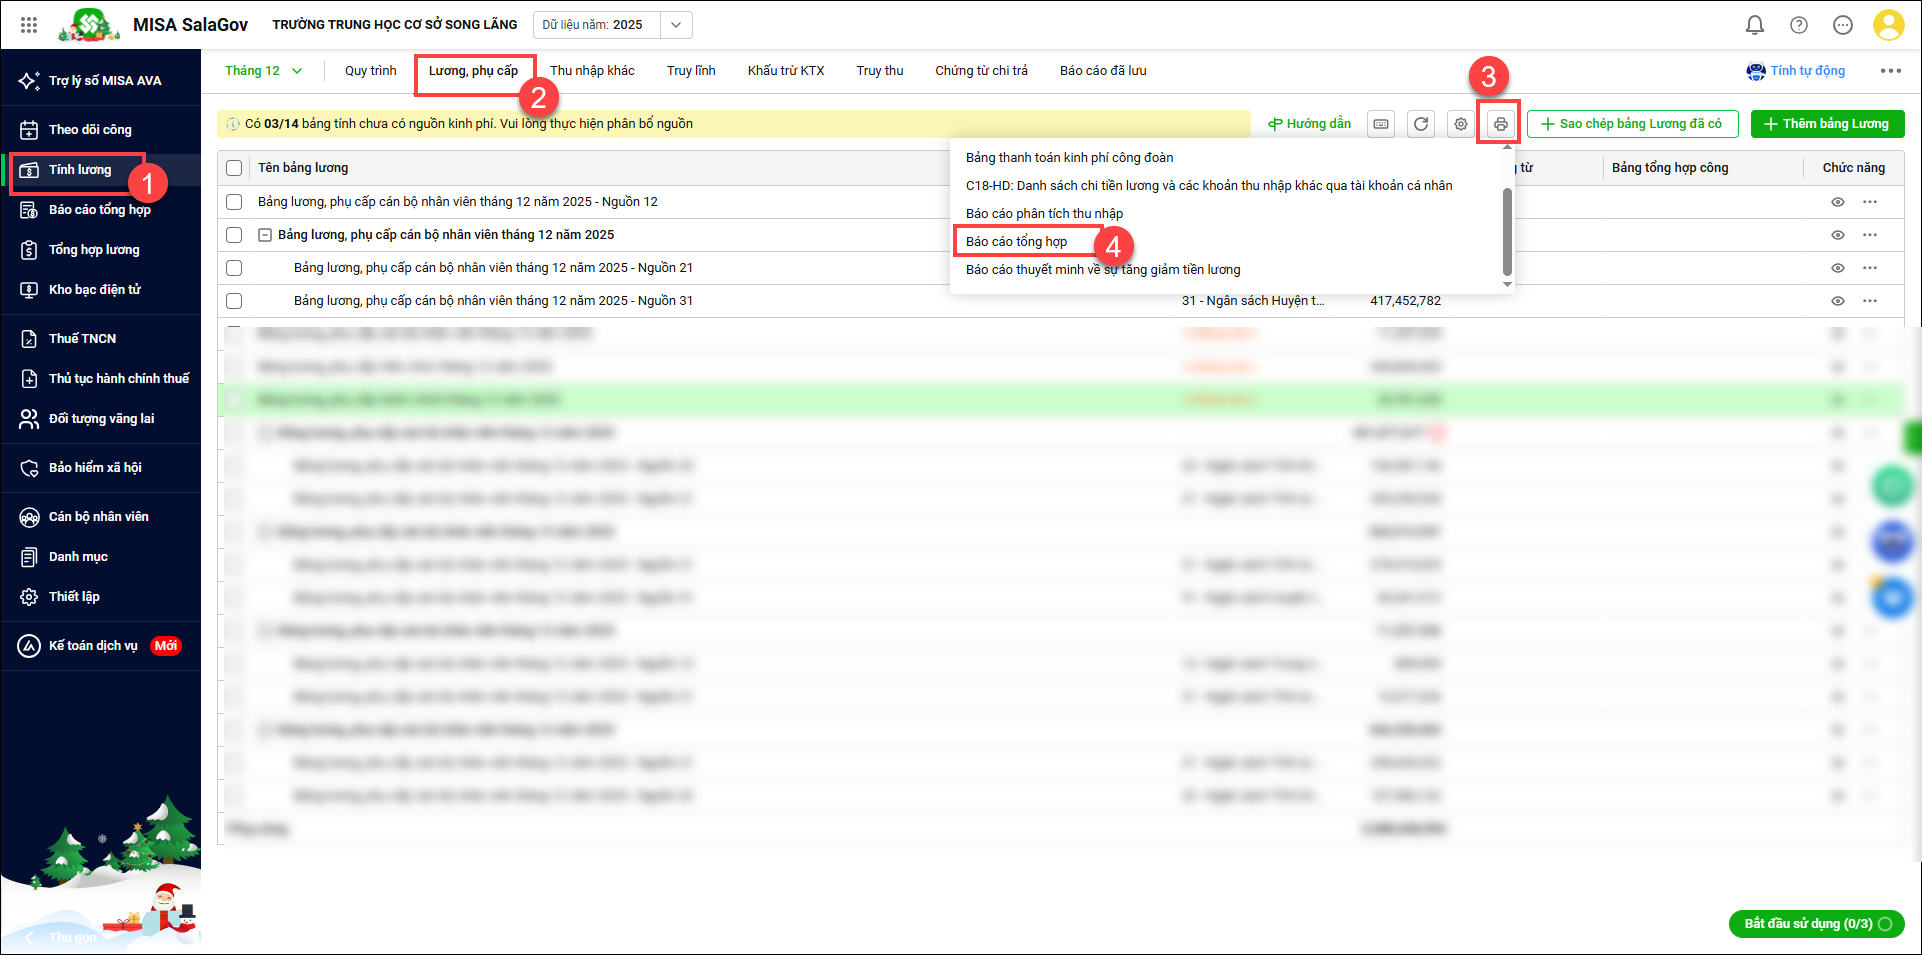Expand the data year 2025 dropdown
Viewport: 1922px width, 955px height.
click(676, 25)
